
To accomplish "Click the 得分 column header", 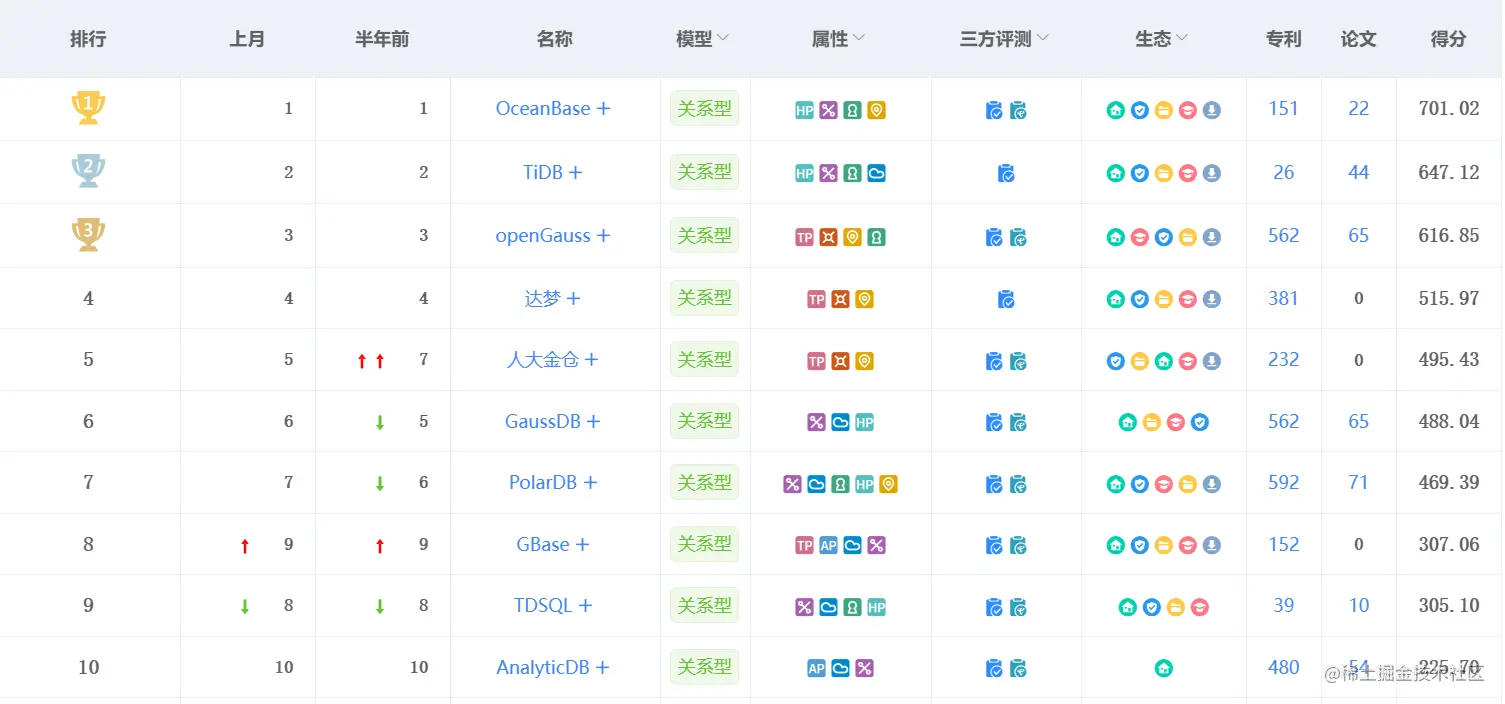I will point(1449,39).
